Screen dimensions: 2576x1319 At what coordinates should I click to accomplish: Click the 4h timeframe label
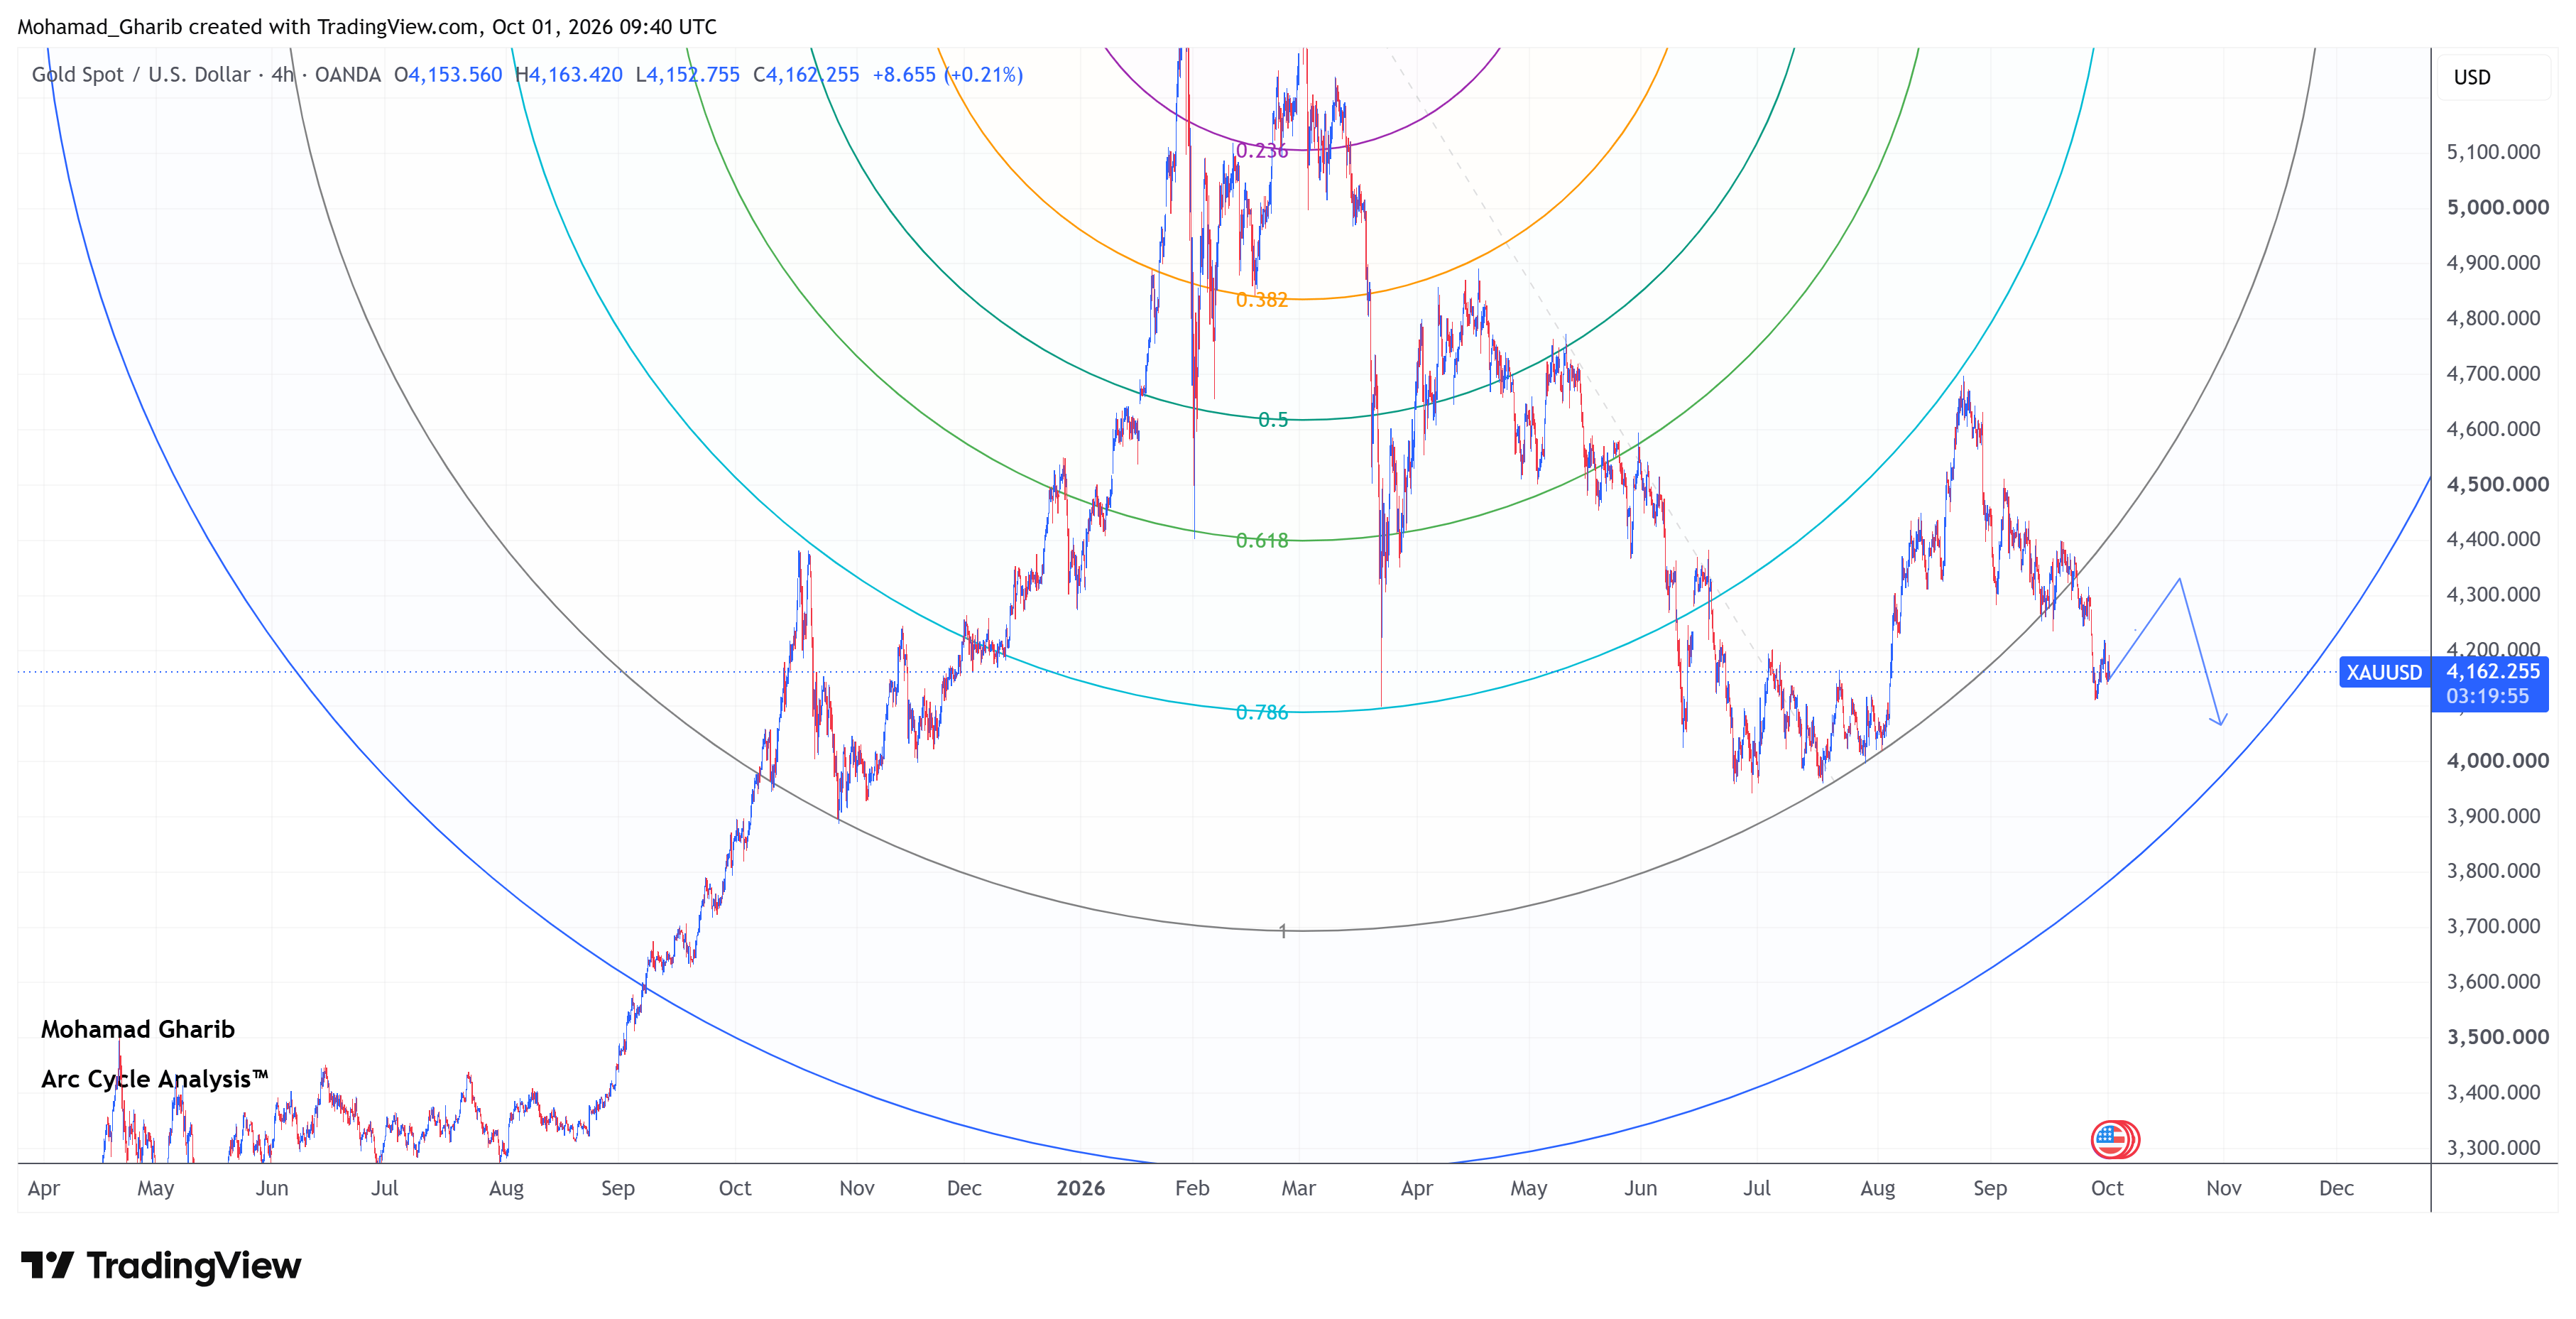[283, 75]
